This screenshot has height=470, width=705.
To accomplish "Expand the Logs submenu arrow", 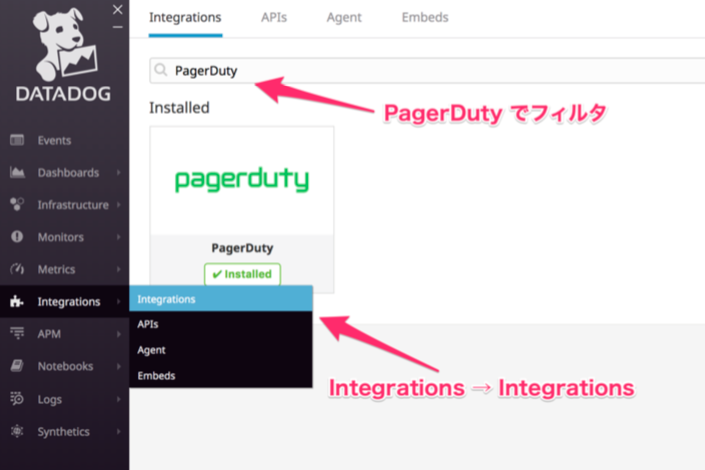I will [x=119, y=399].
